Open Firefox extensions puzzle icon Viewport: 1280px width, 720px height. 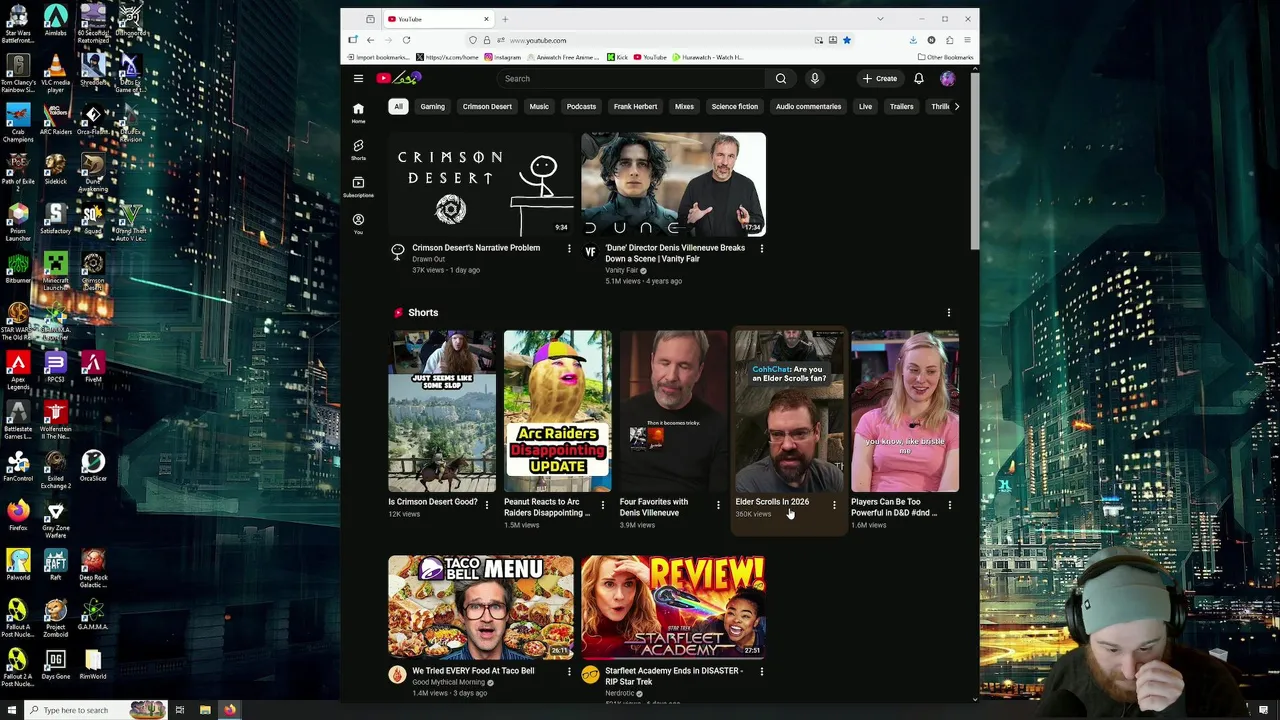(x=949, y=40)
